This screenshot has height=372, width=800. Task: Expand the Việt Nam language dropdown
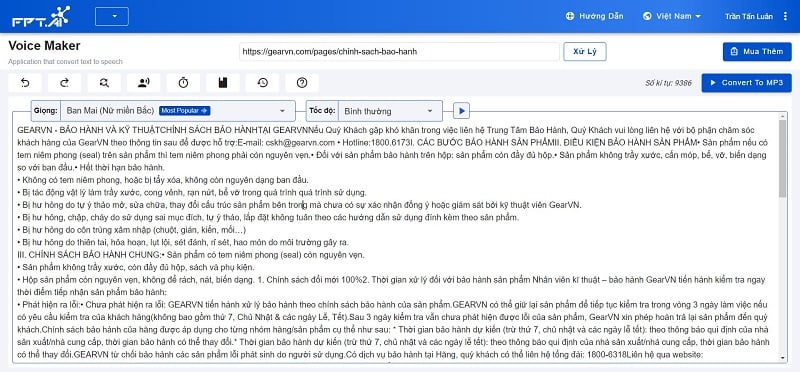[671, 16]
